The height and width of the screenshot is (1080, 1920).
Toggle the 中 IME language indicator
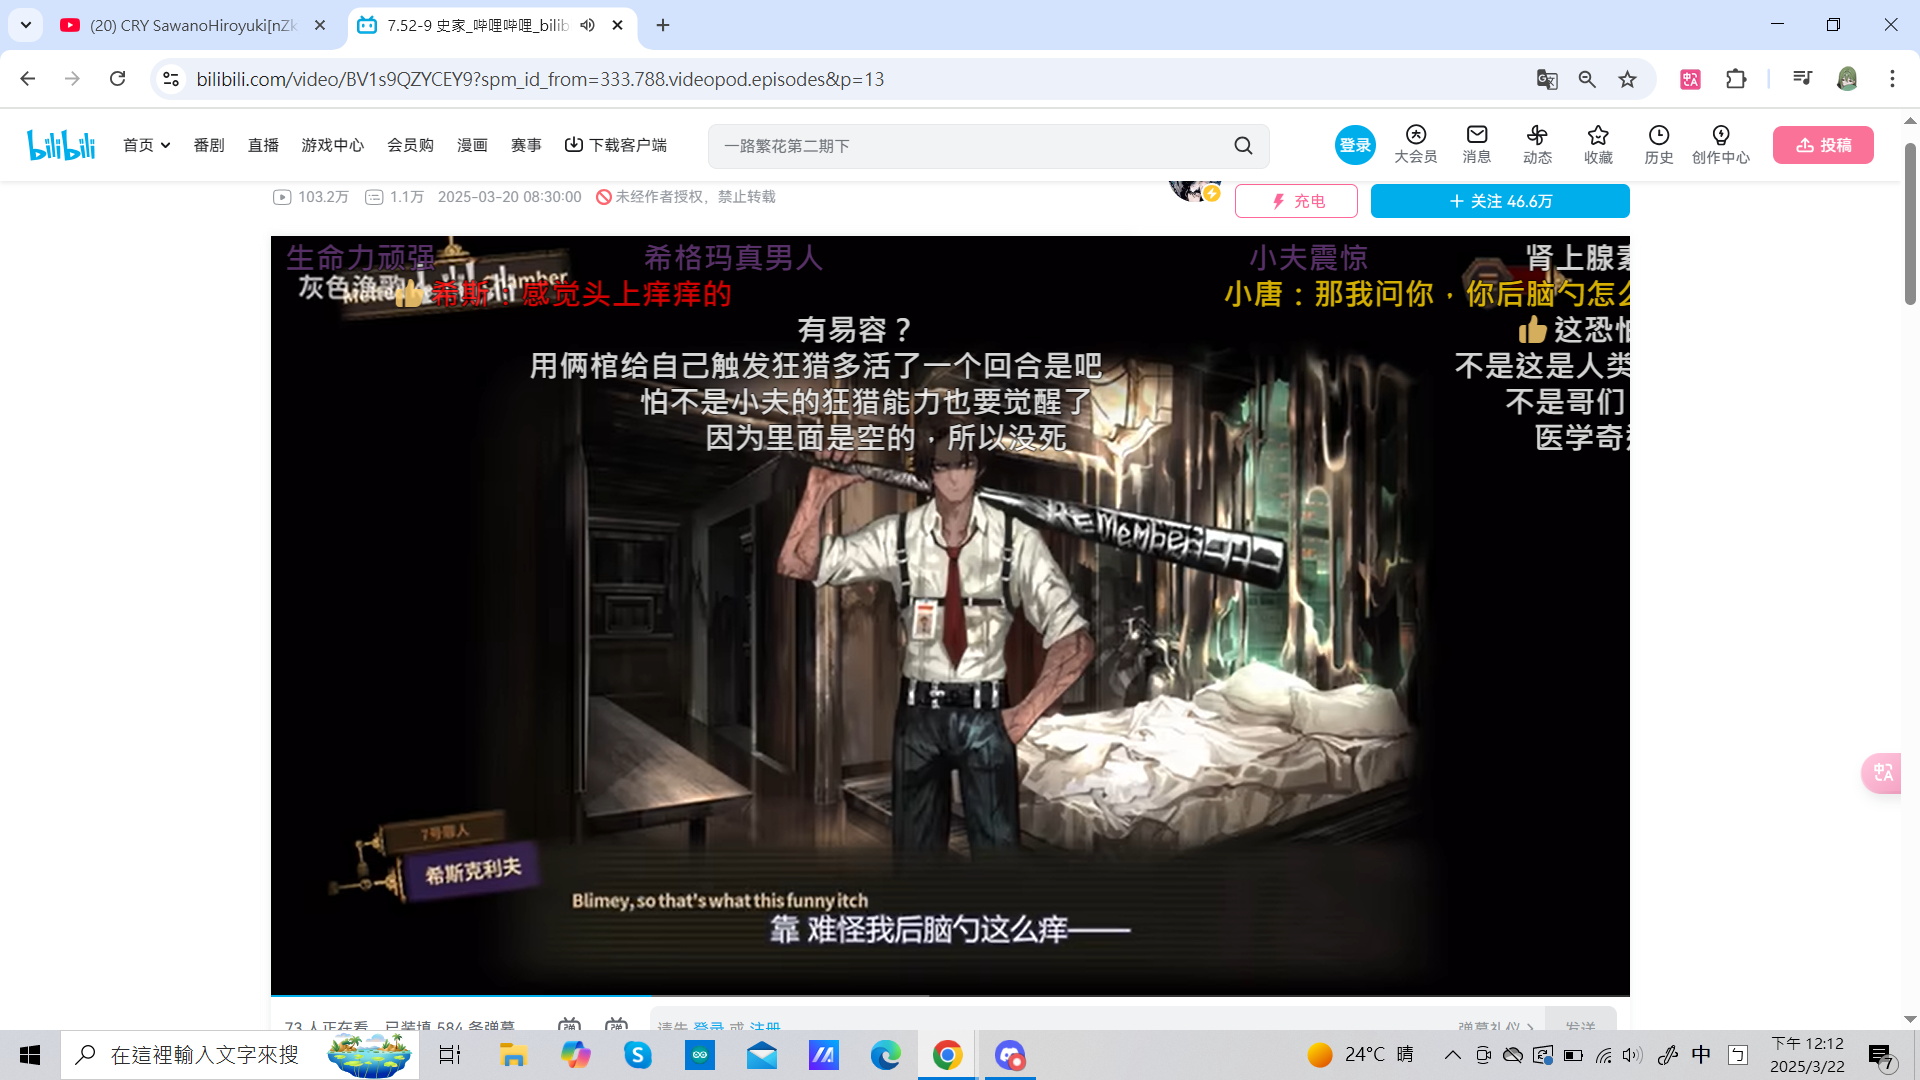click(x=1701, y=1055)
